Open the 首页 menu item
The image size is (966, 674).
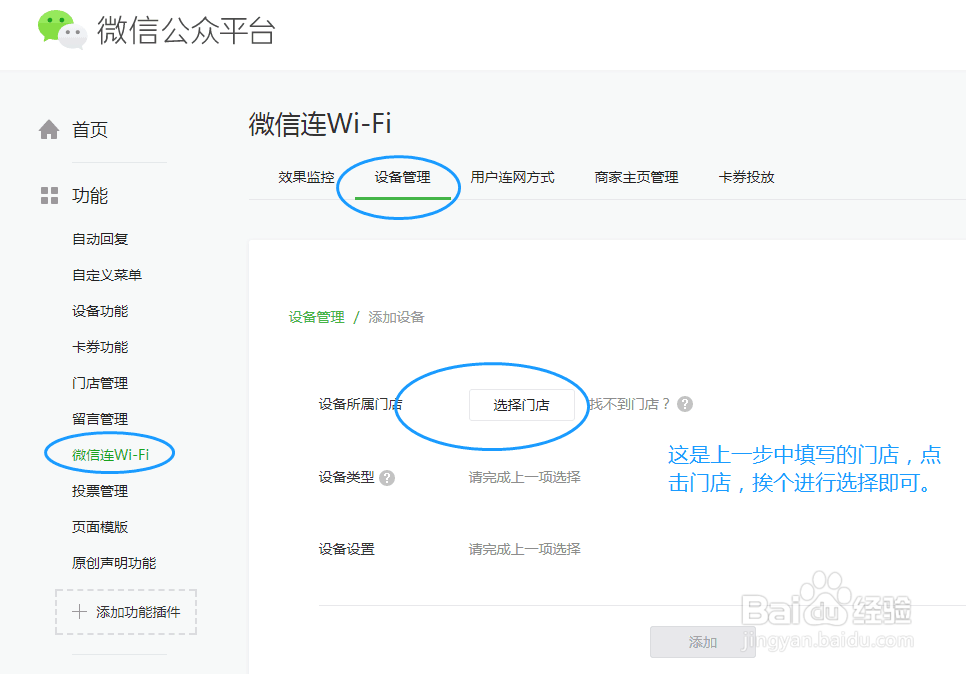tap(90, 129)
